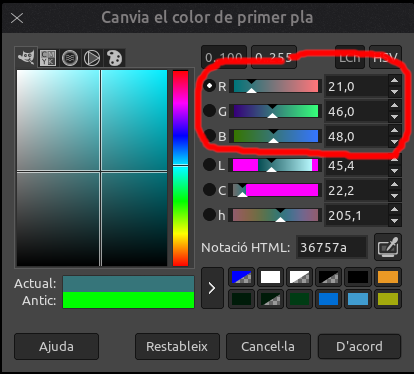Image resolution: width=414 pixels, height=374 pixels.
Task: Click the Chroma C slider
Action: (x=276, y=190)
